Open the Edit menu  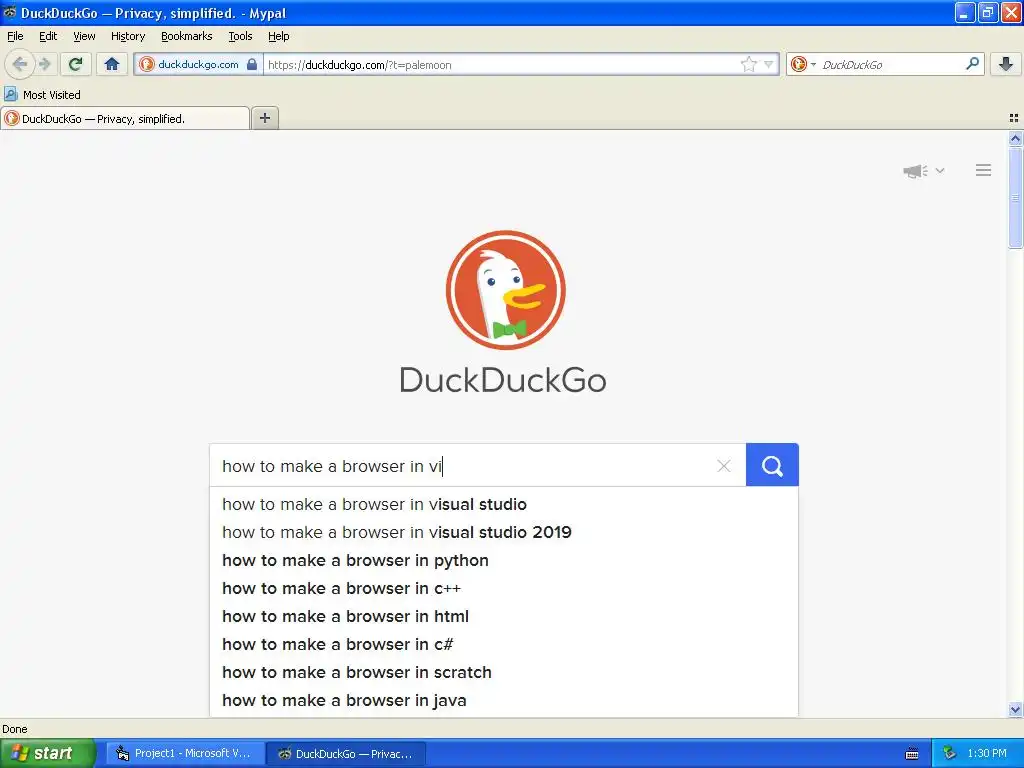coord(48,36)
